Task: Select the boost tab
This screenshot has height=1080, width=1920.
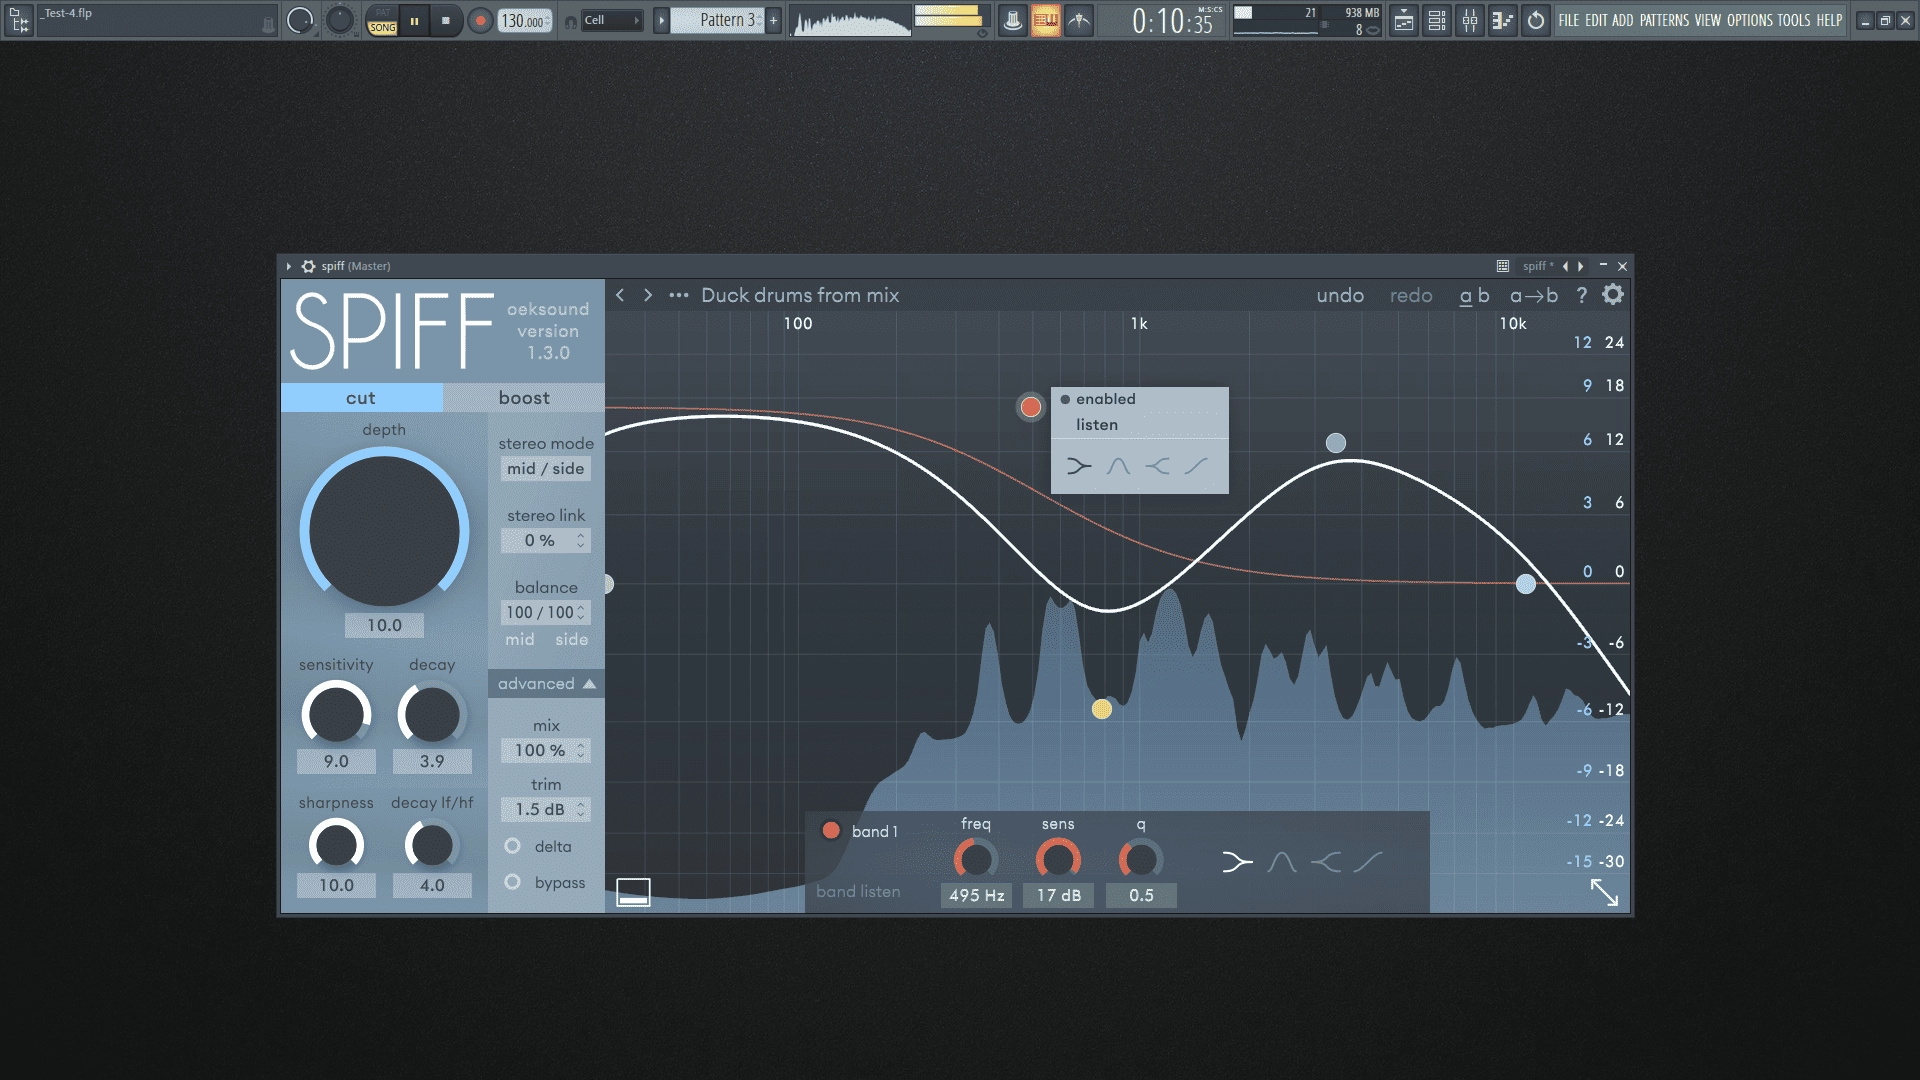Action: [524, 398]
